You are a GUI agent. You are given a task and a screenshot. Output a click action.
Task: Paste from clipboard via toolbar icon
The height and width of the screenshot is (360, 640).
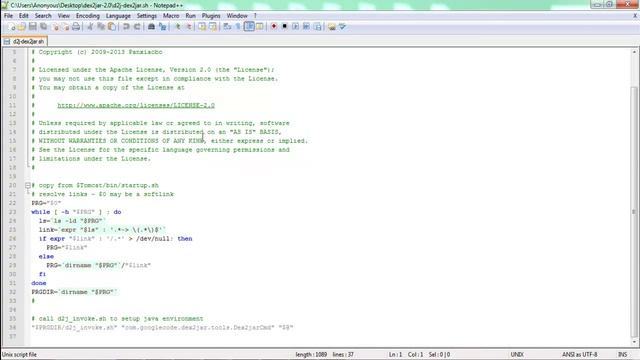[x=111, y=27]
